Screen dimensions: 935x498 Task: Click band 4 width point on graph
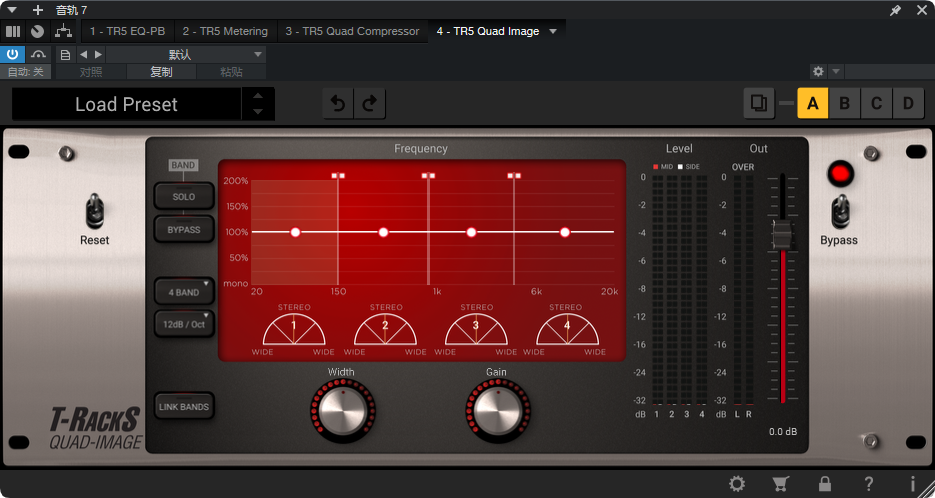[565, 232]
